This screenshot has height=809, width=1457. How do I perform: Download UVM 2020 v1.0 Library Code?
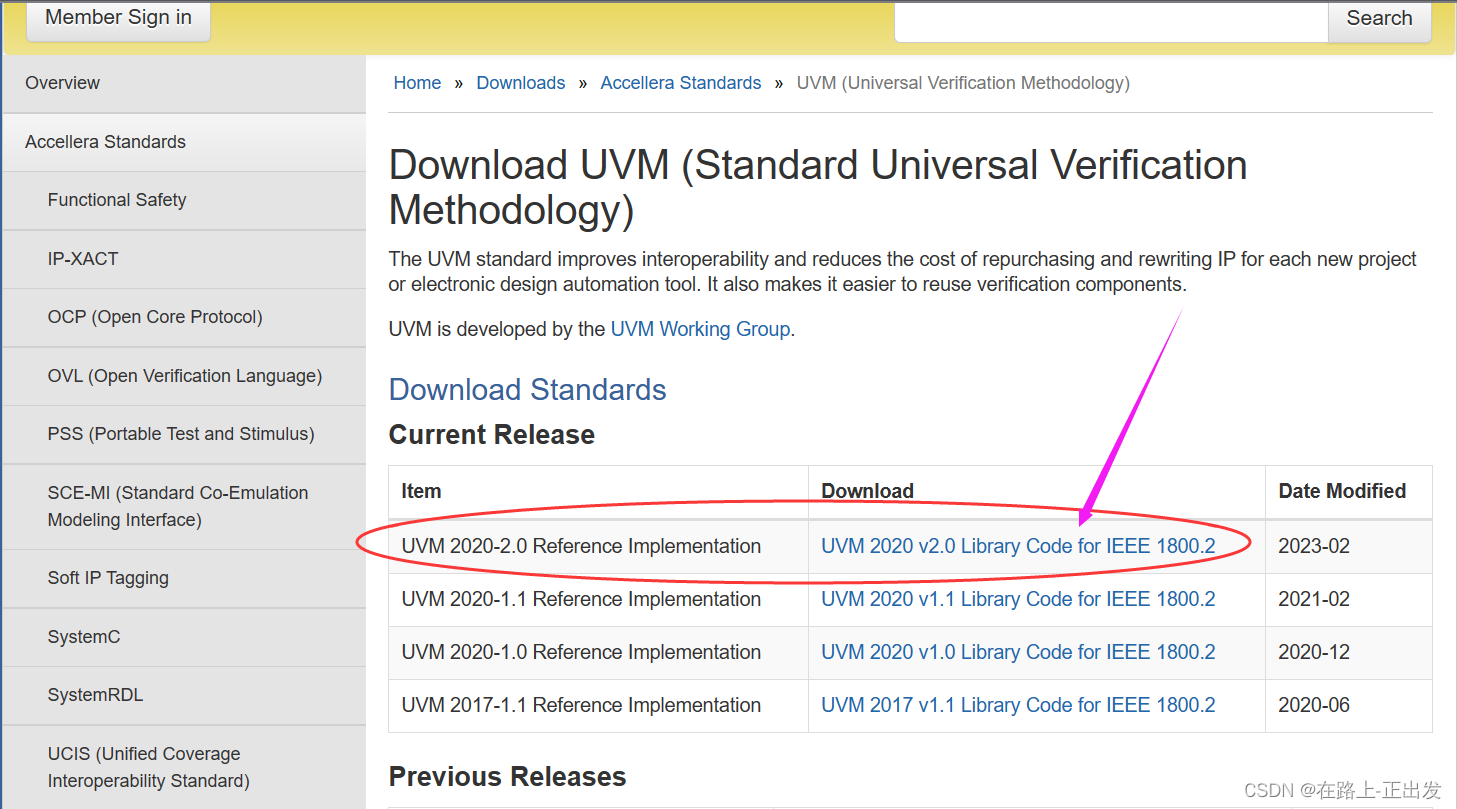click(1018, 652)
